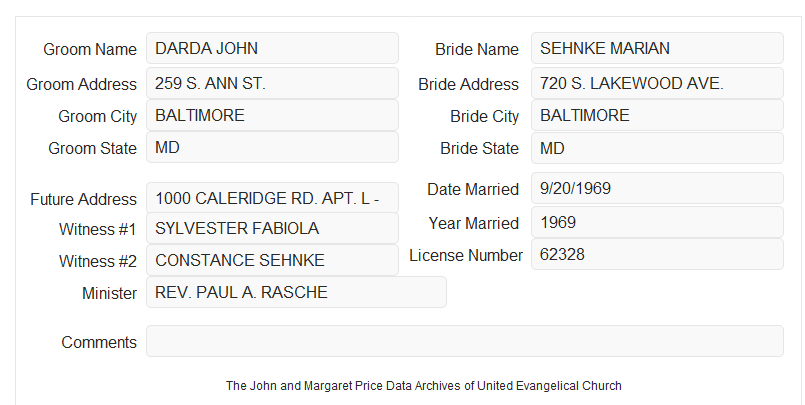Select the License Number field 62328

coord(657,254)
